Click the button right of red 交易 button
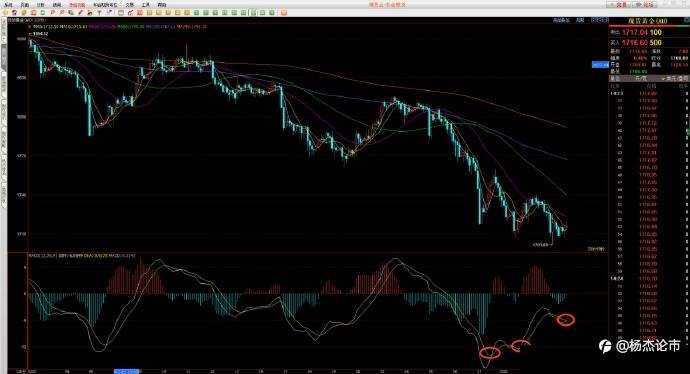690x374 pixels. point(644,4)
